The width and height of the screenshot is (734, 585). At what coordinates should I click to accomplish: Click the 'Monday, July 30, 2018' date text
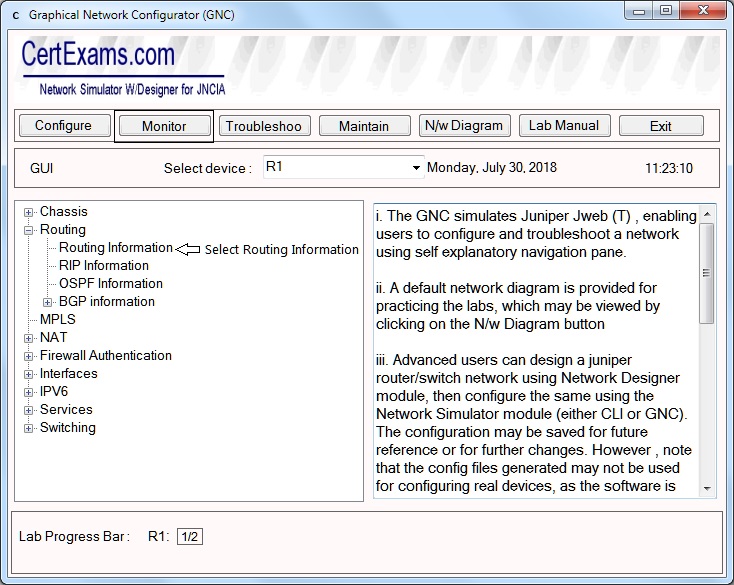click(492, 168)
